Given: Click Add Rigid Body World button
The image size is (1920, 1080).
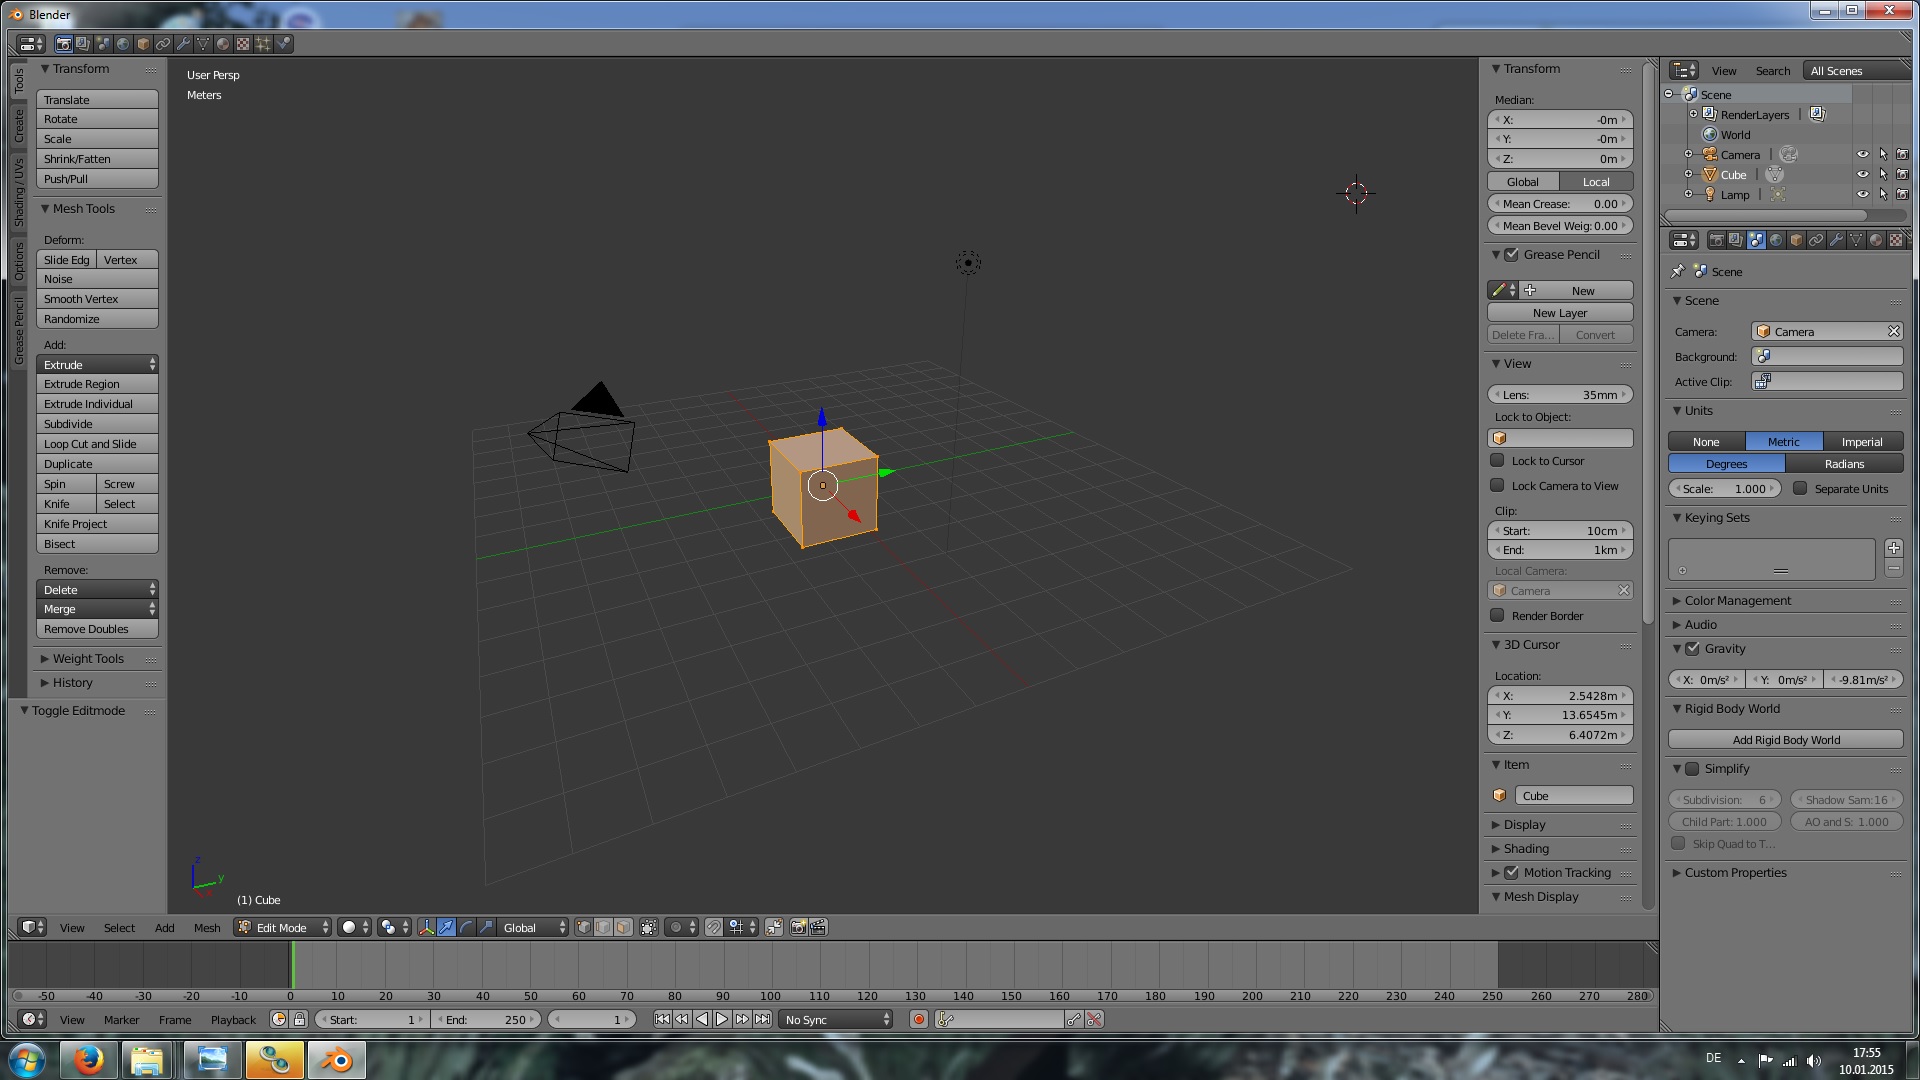Looking at the screenshot, I should pos(1785,740).
